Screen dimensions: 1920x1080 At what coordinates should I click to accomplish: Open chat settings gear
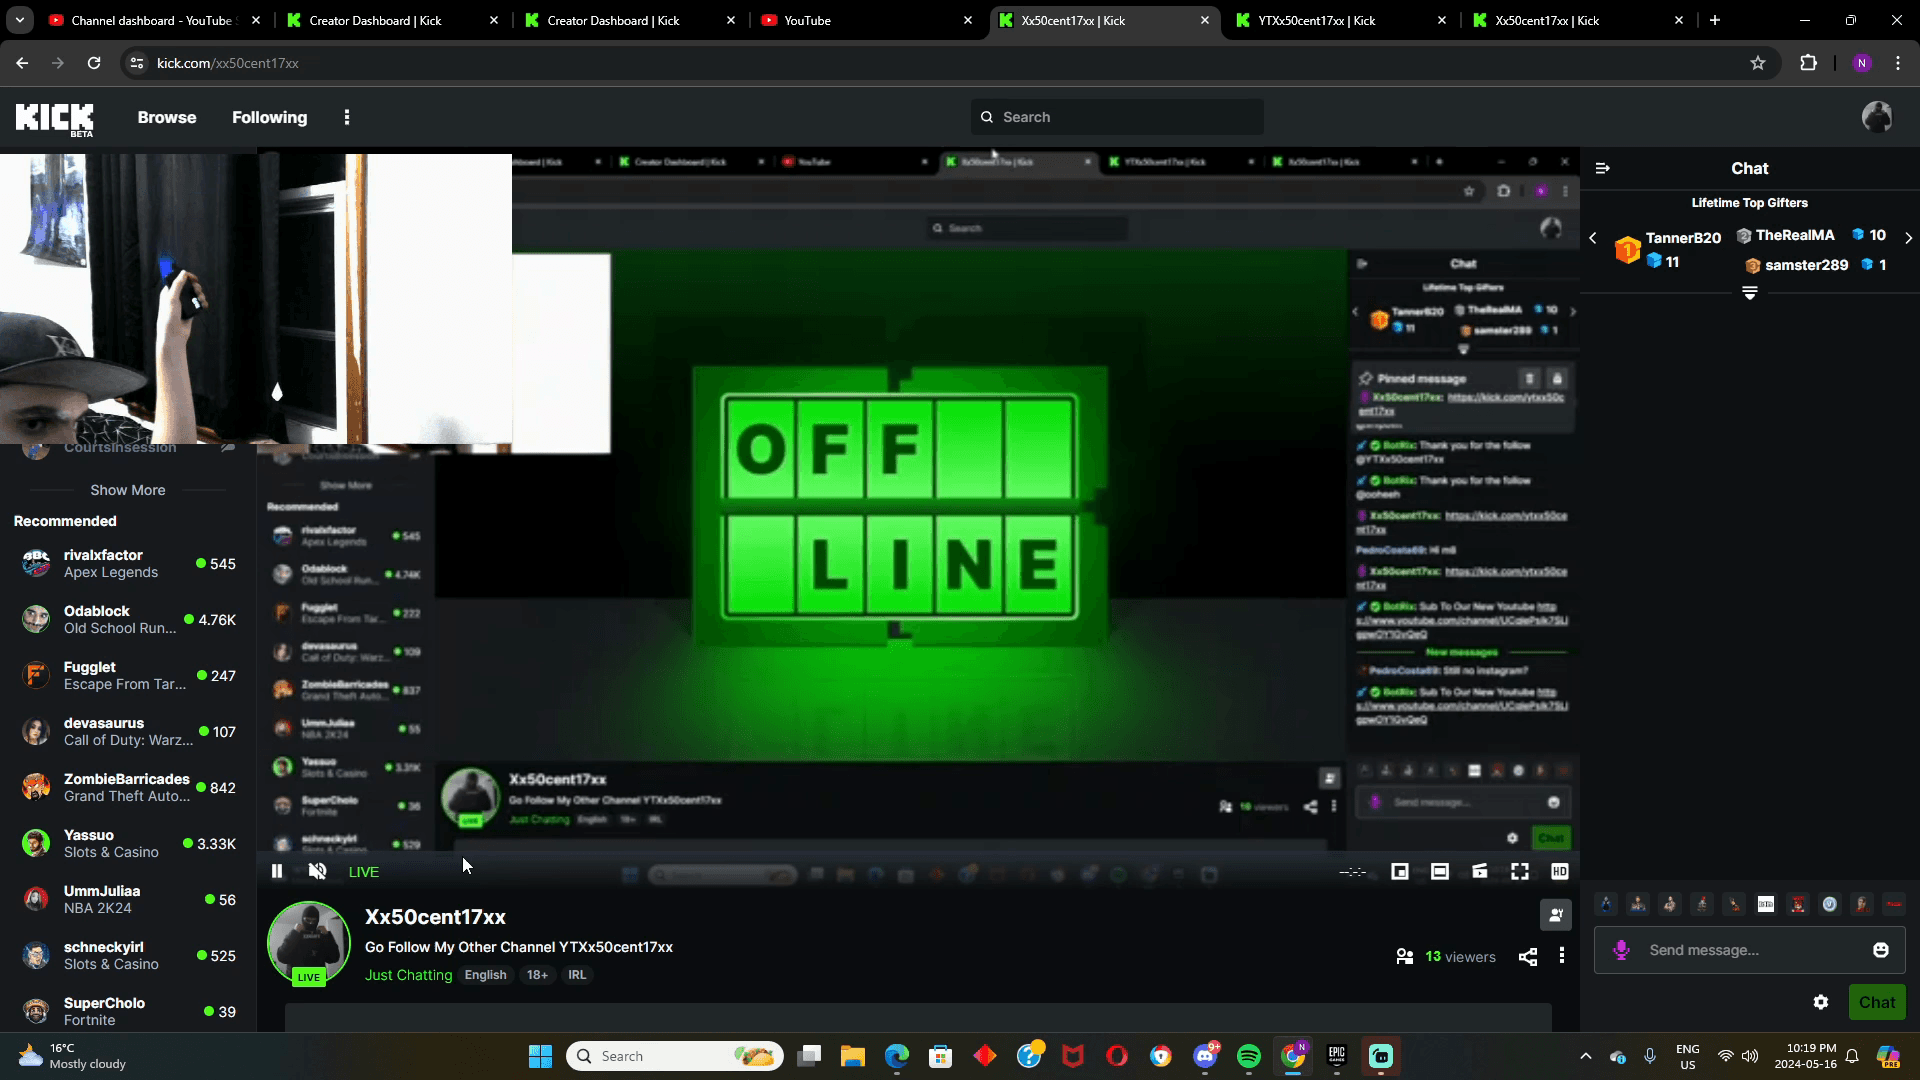click(1821, 1002)
